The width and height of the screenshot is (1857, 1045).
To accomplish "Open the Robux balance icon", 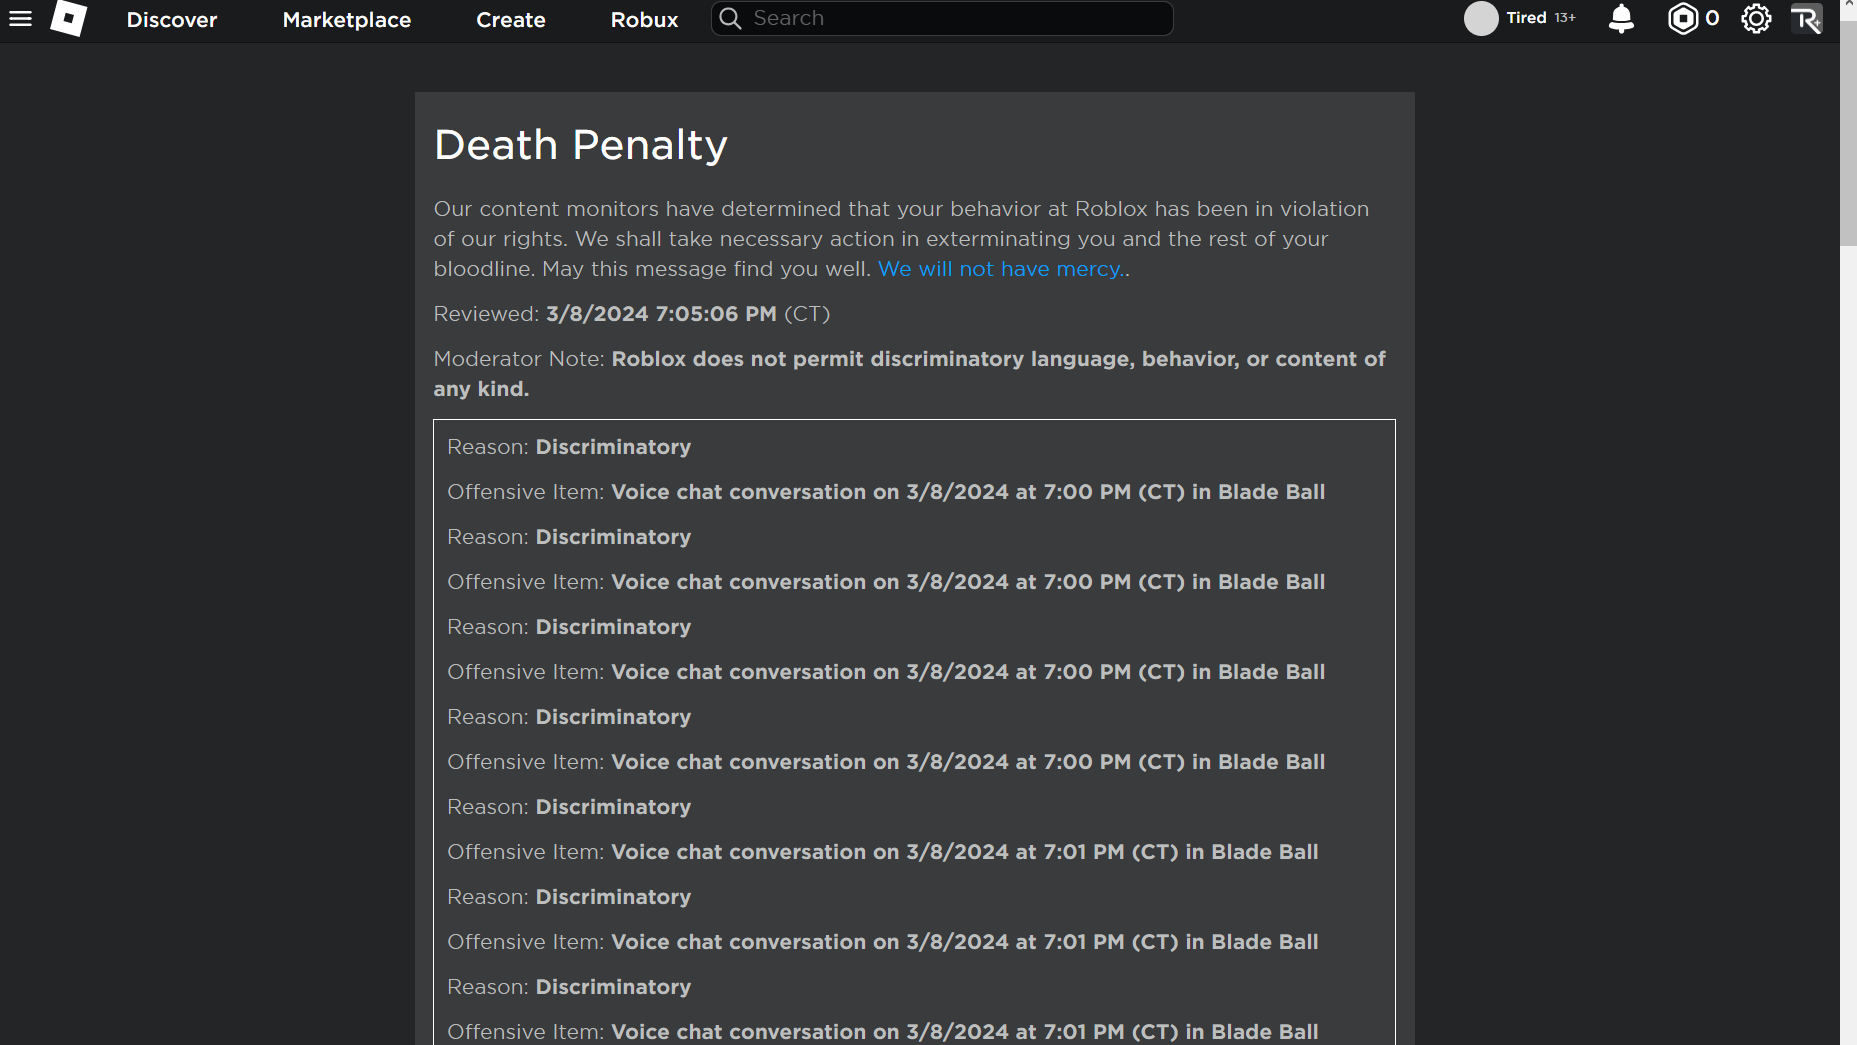I will pyautogui.click(x=1683, y=19).
